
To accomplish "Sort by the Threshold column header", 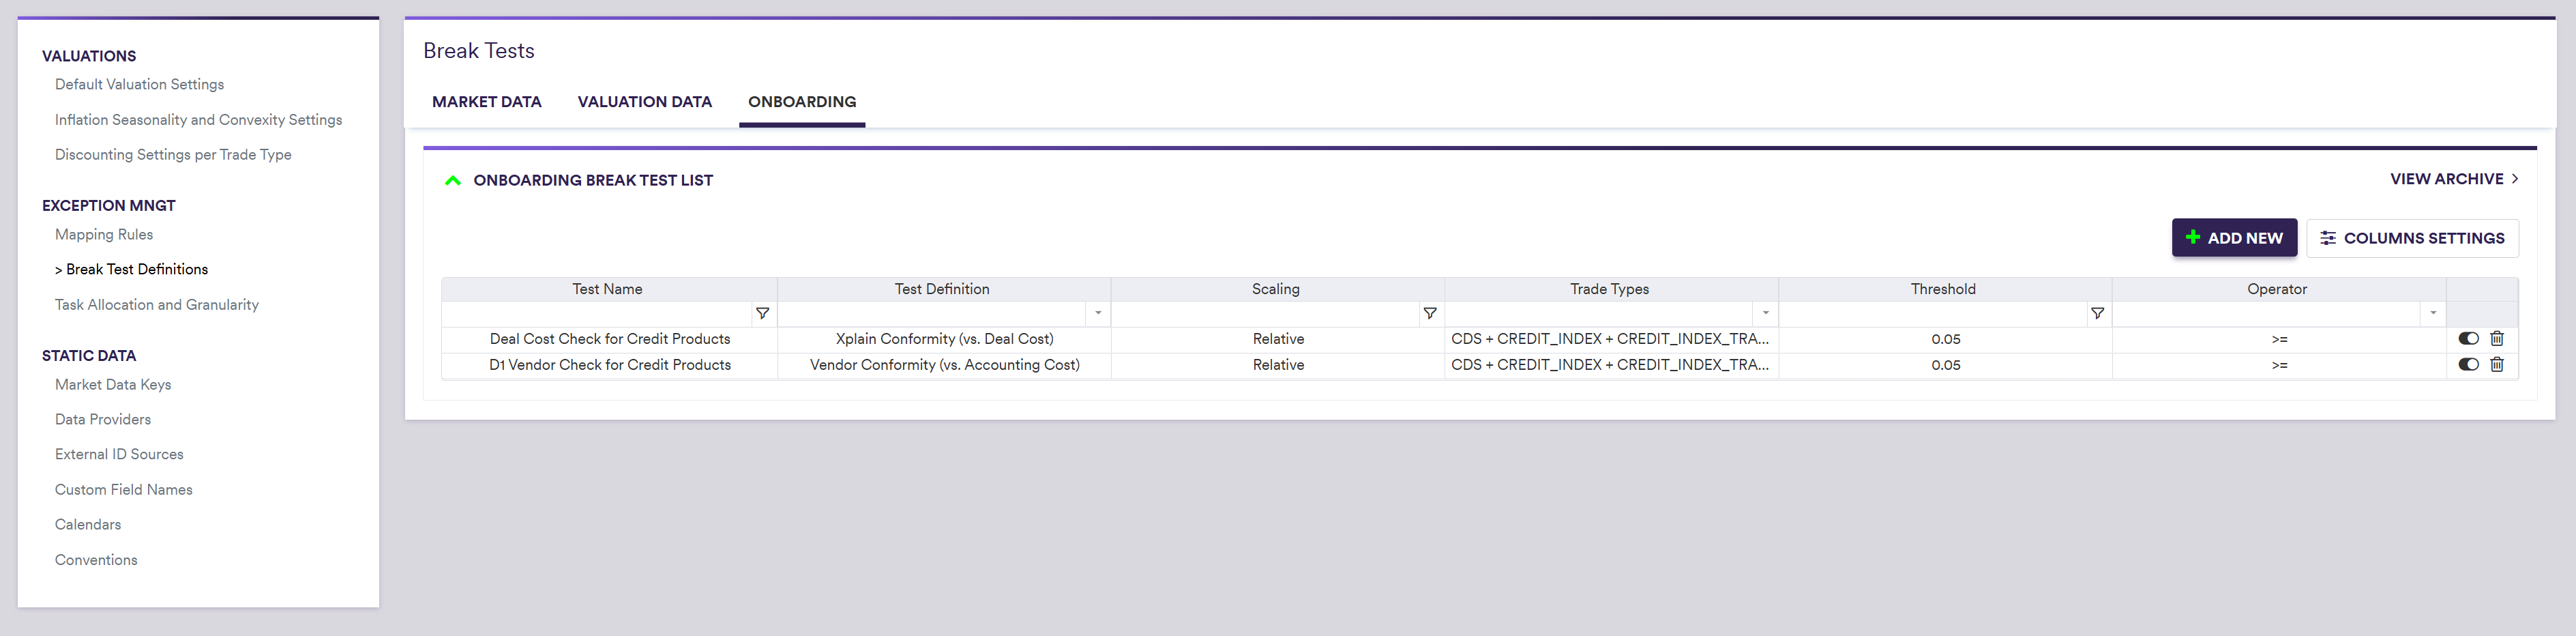I will click(1942, 289).
